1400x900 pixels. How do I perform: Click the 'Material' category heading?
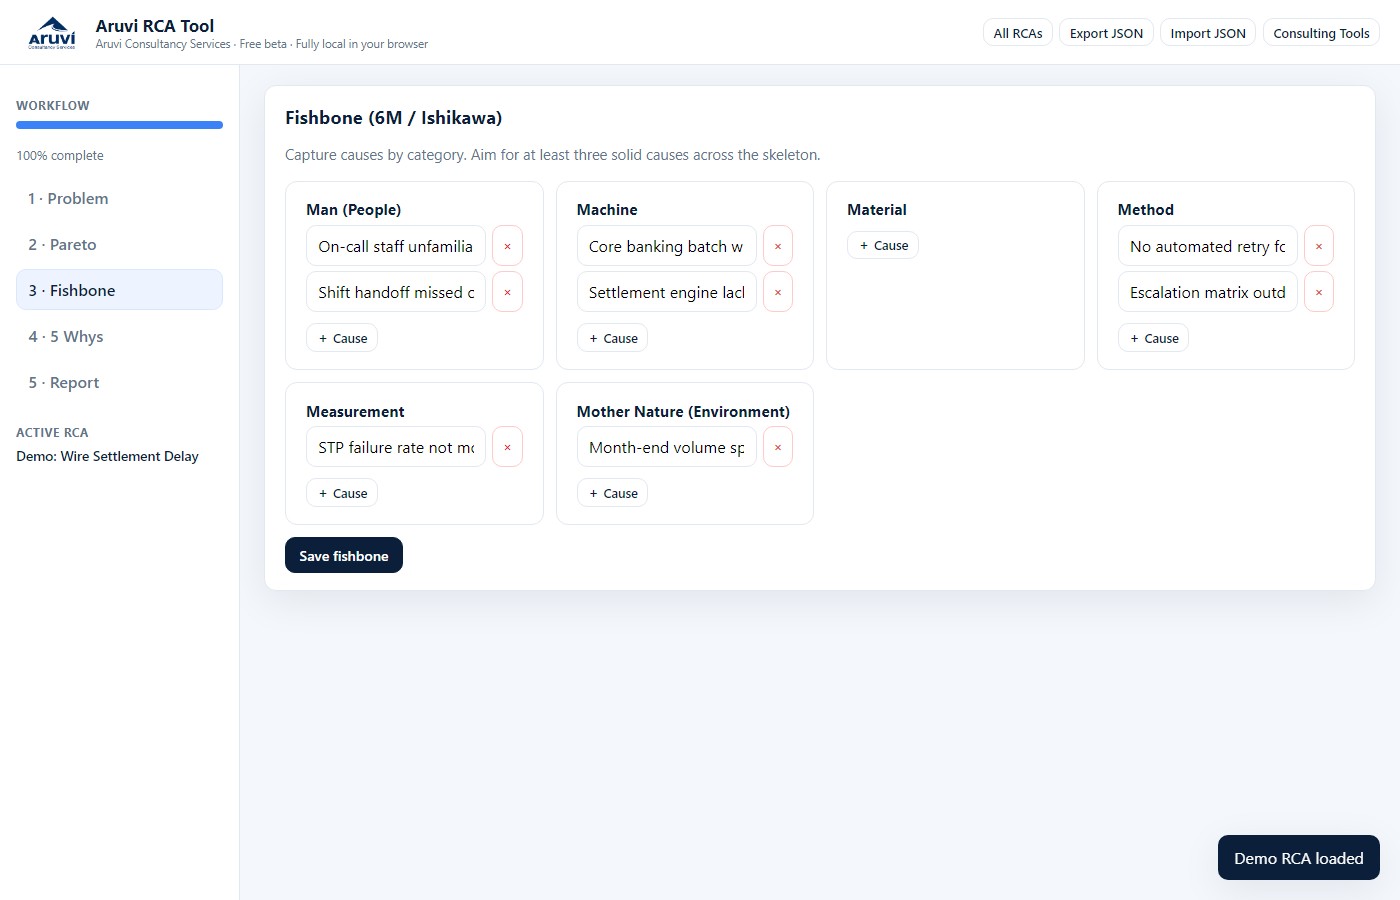(x=877, y=209)
